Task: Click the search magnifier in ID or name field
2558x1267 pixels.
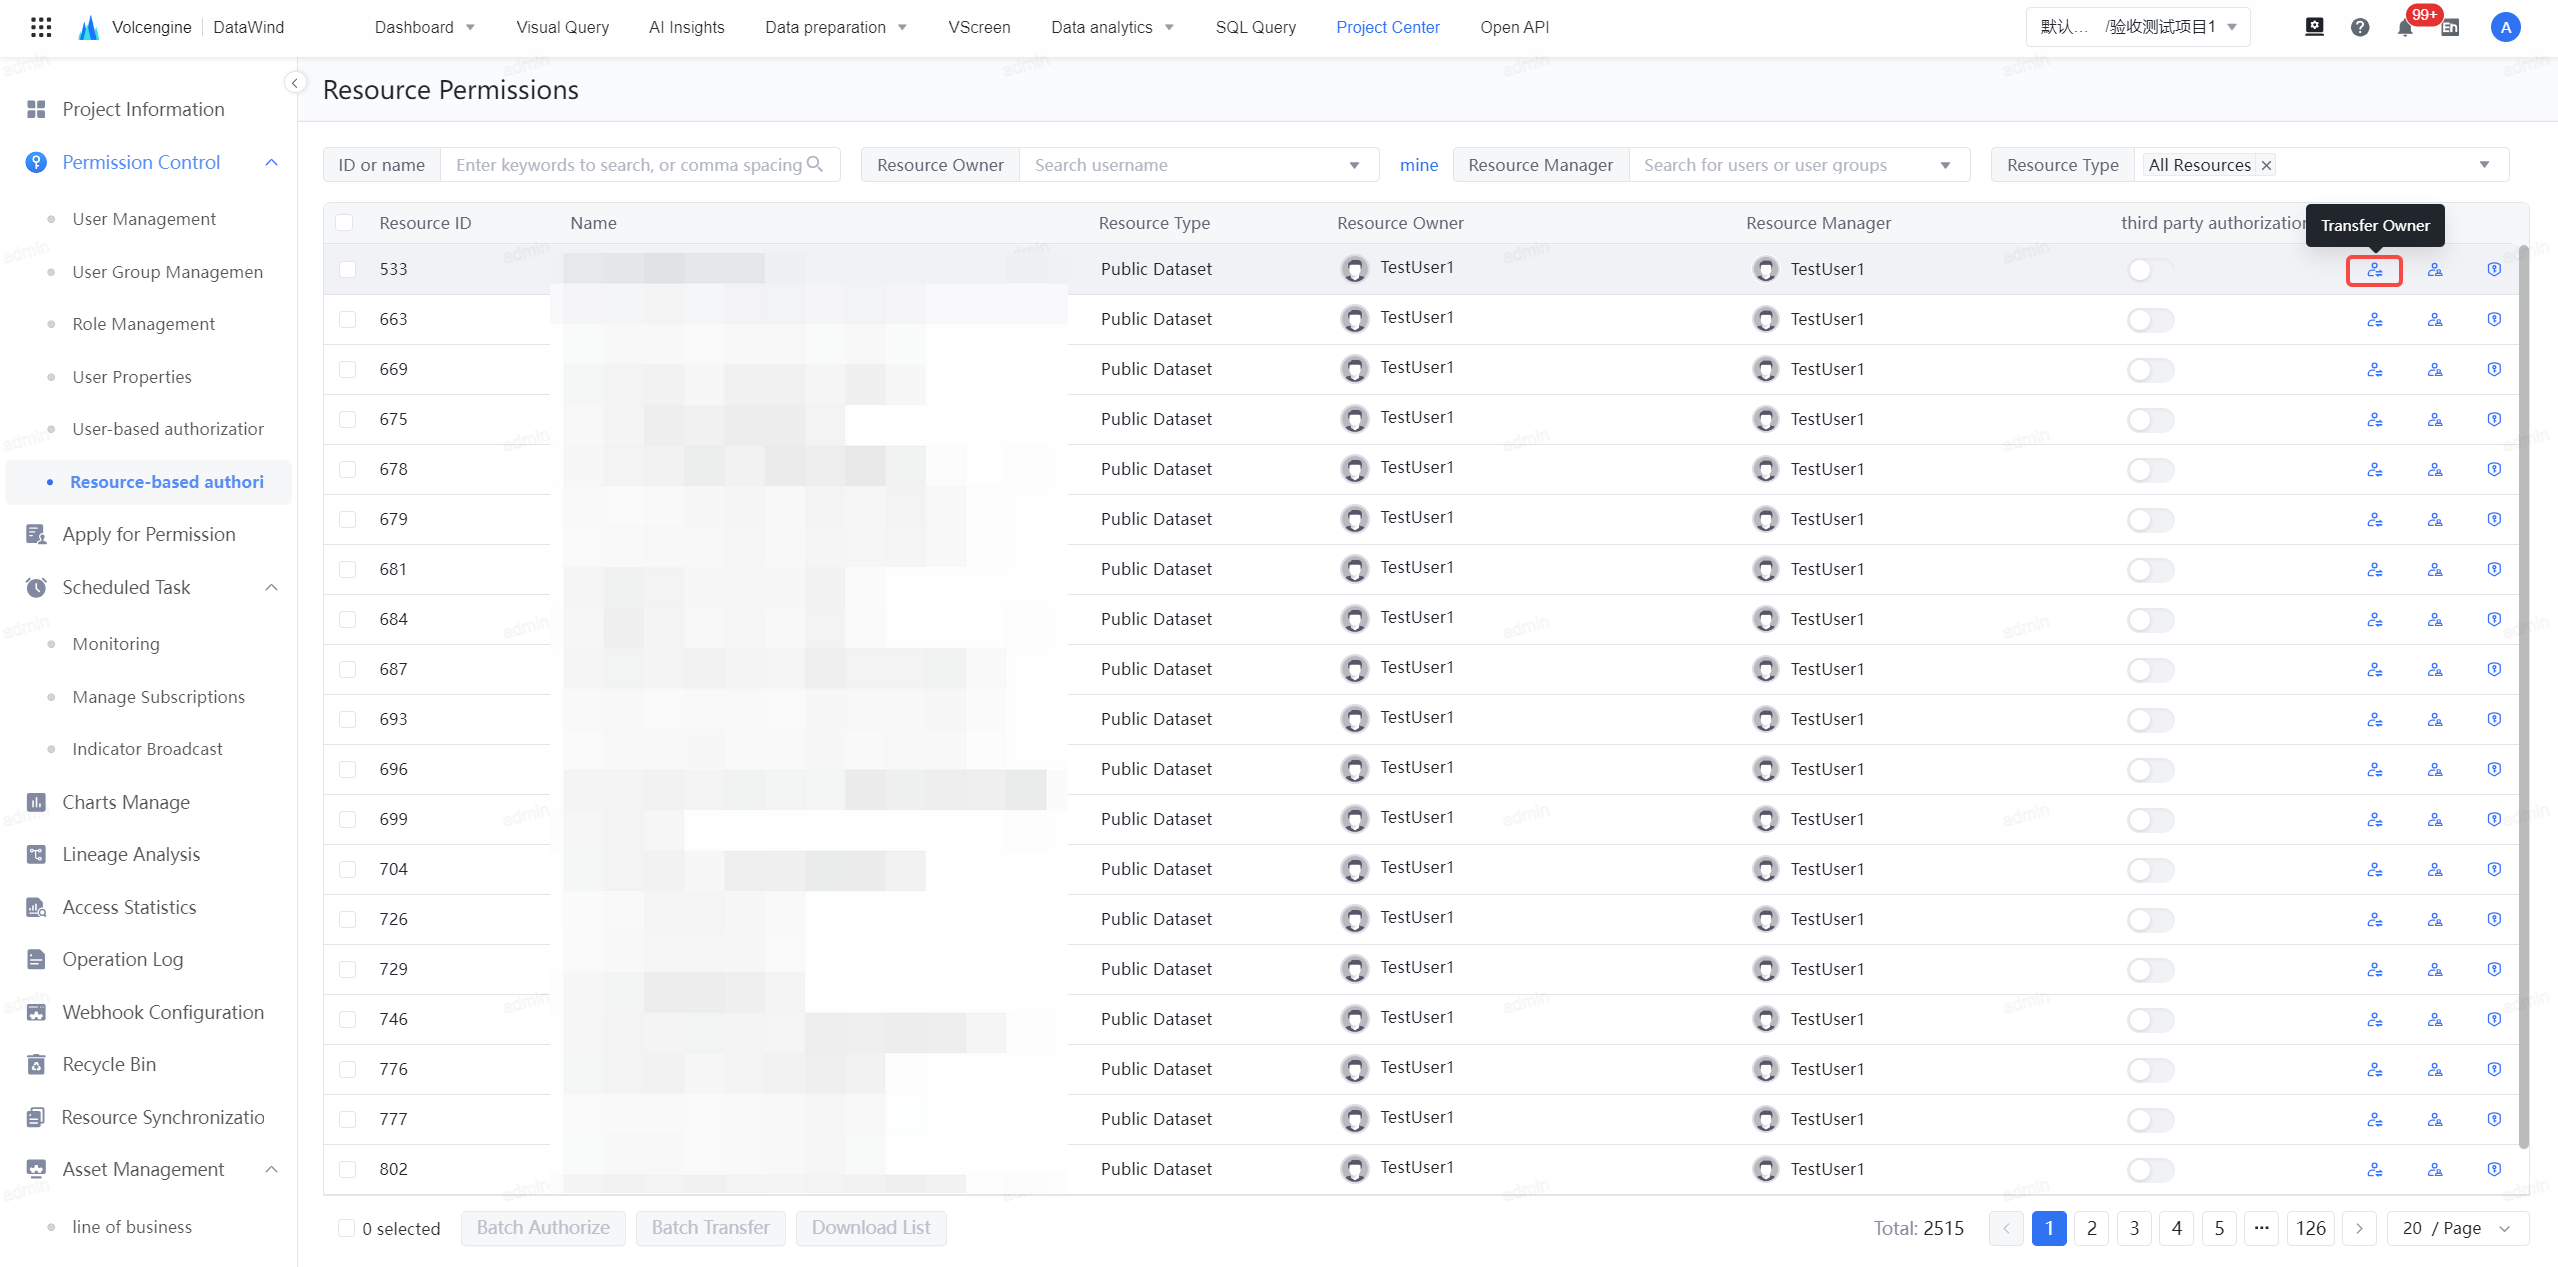Action: point(815,164)
